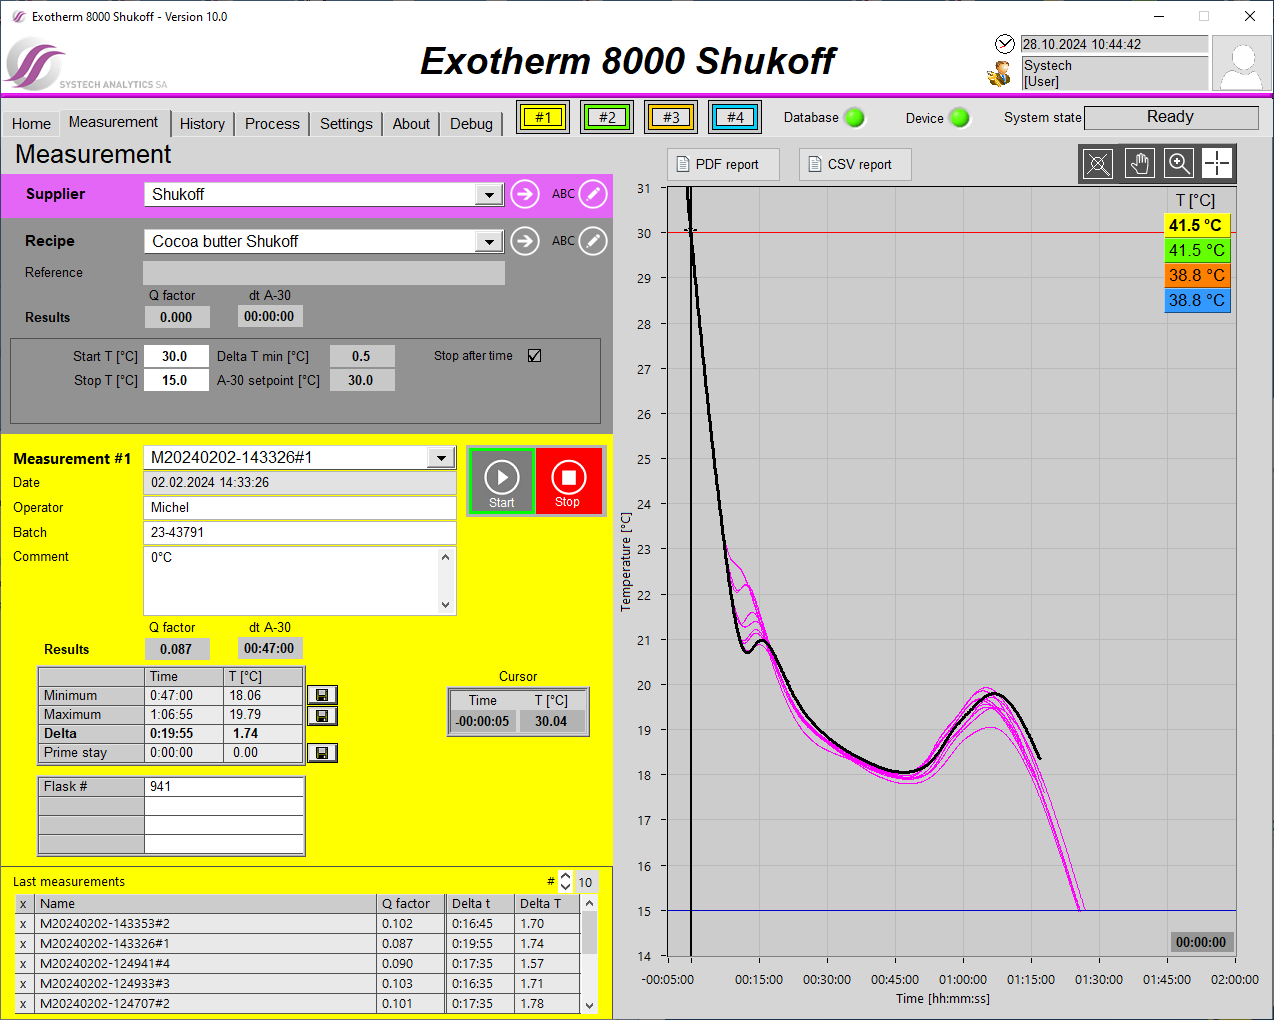1274x1020 pixels.
Task: Click the blue 38.8 °C channel swatch
Action: point(1197,301)
